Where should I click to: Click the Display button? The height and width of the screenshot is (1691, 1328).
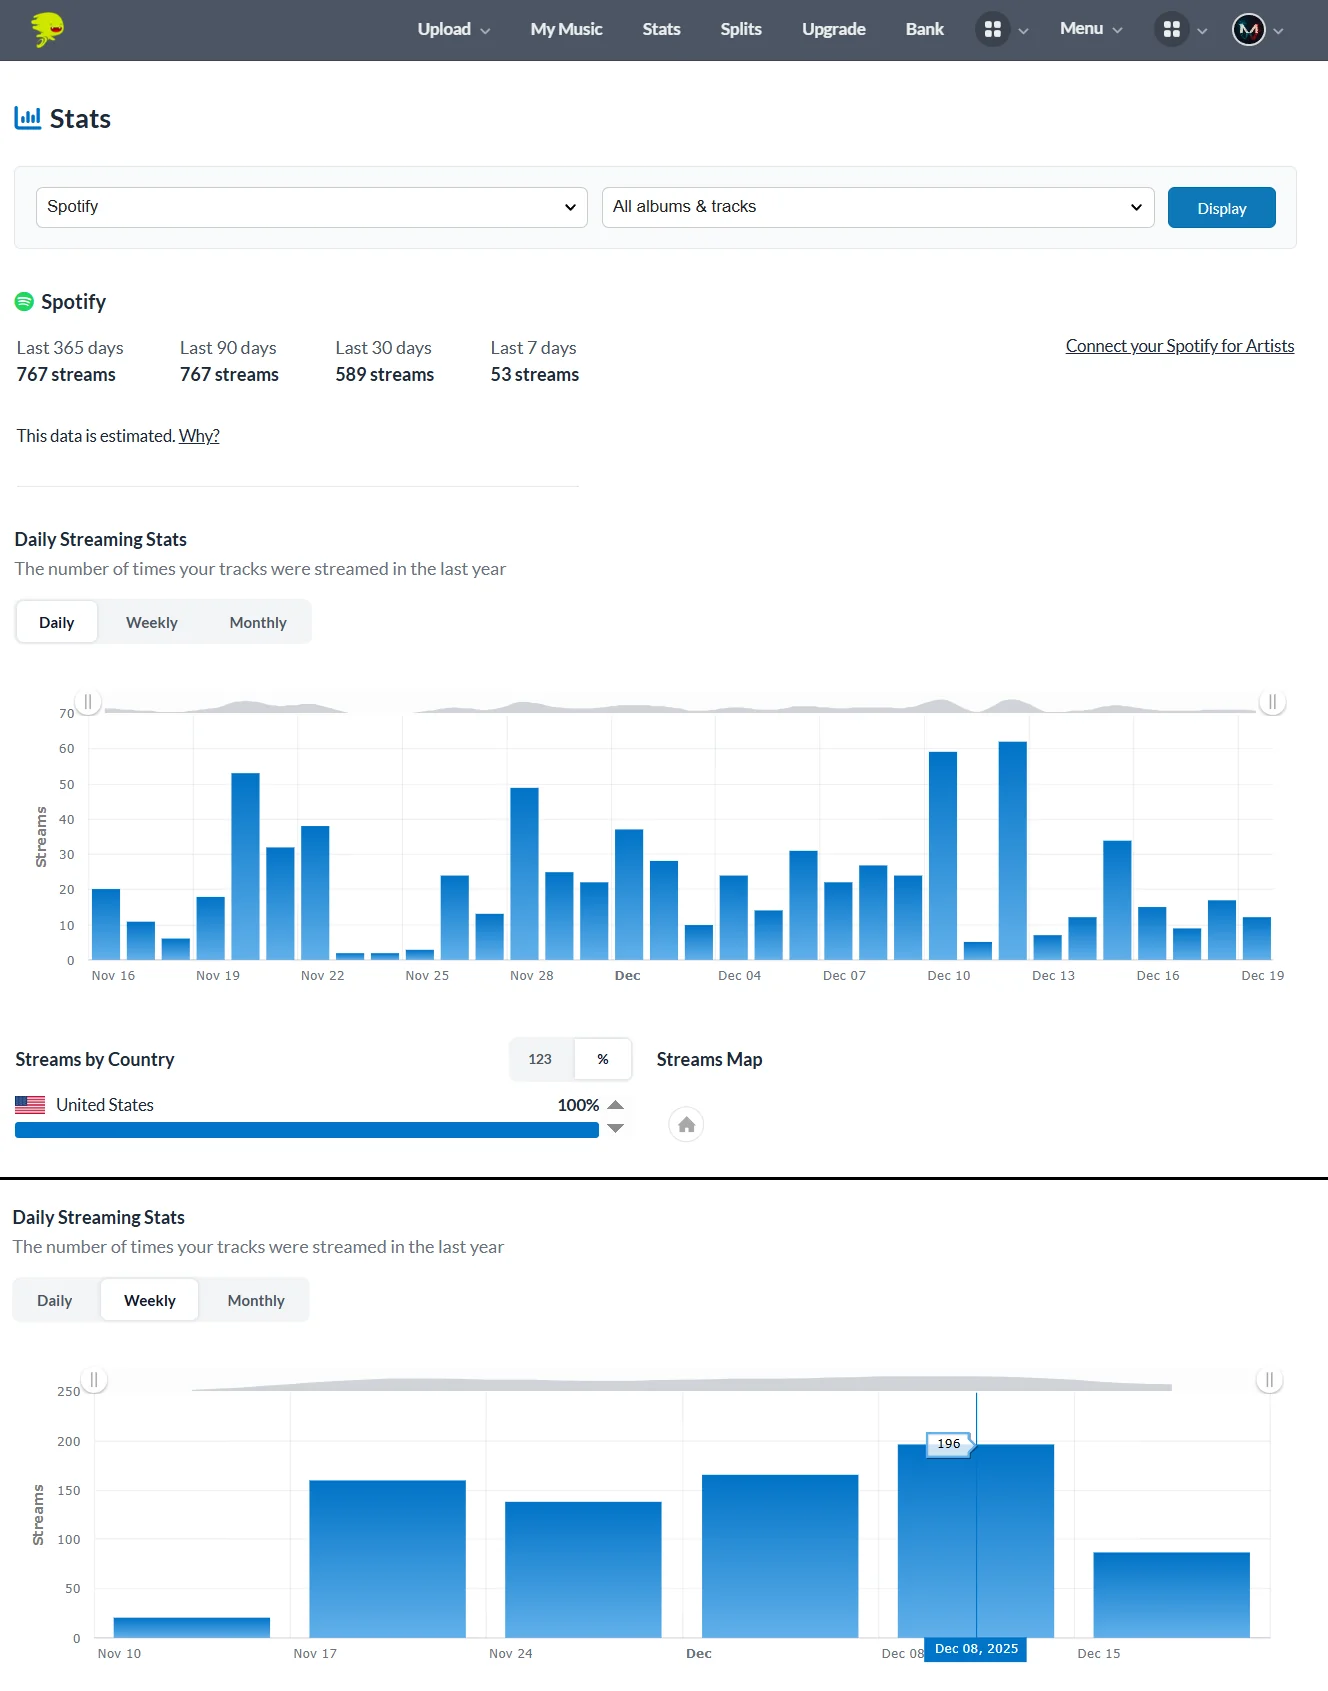click(1221, 208)
